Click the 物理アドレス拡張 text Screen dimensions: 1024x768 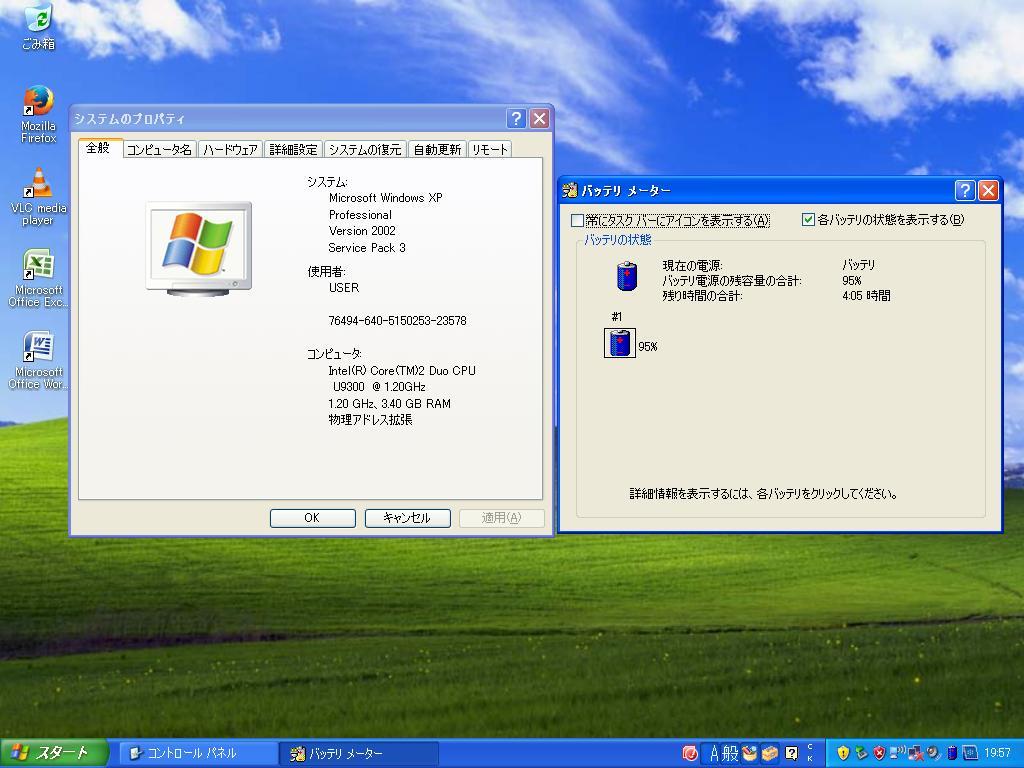pyautogui.click(x=370, y=420)
